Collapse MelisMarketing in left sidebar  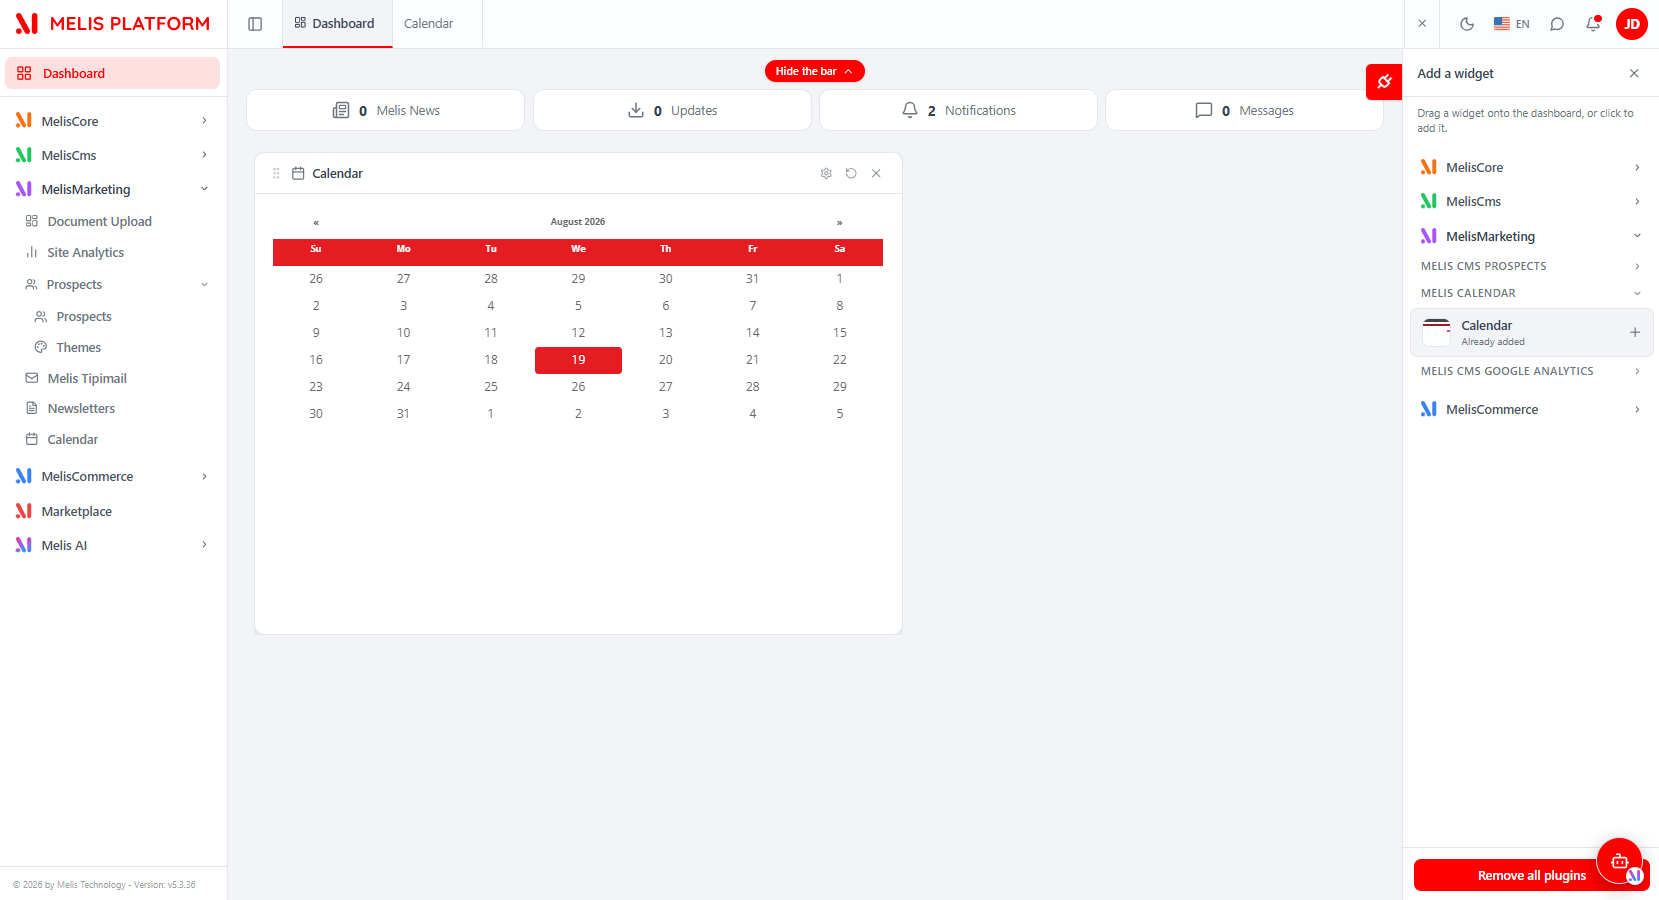tap(112, 189)
